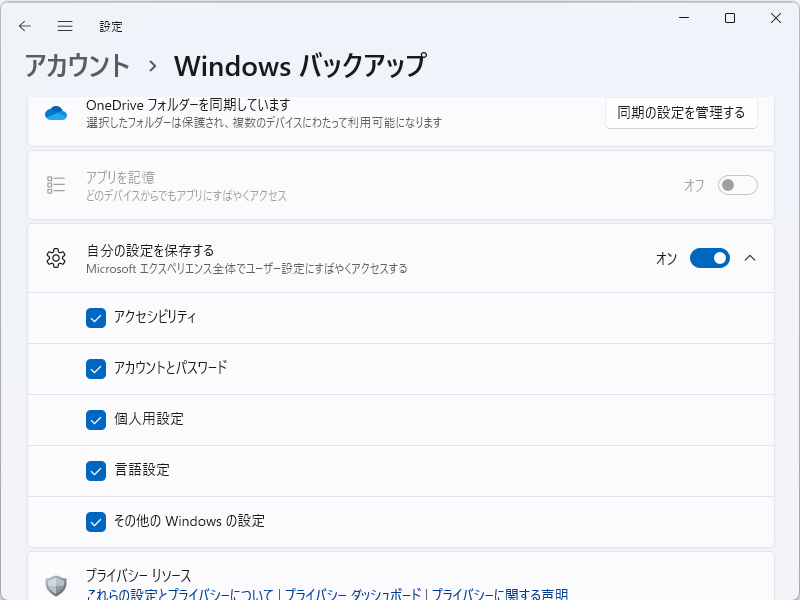Toggle 自分の設定を保存する off
Viewport: 800px width, 600px height.
709,257
